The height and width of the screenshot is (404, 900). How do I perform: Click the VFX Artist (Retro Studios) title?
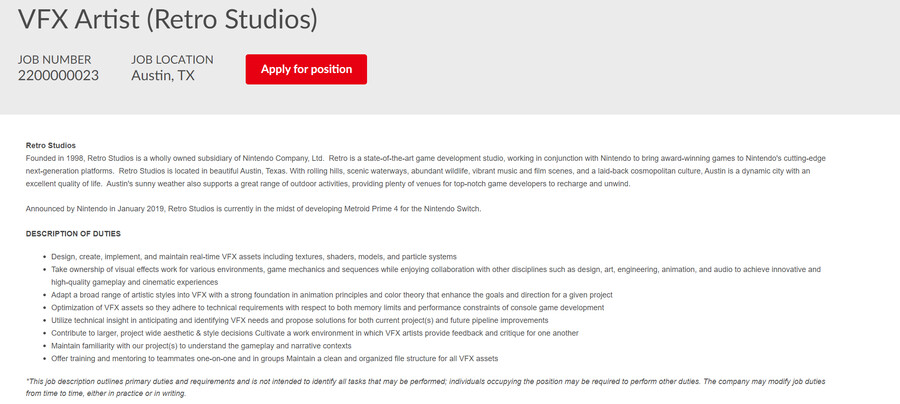[x=169, y=18]
